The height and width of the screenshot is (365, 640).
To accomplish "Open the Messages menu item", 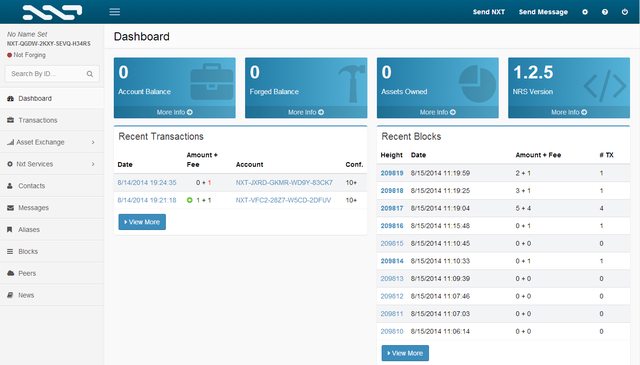I will coord(52,208).
